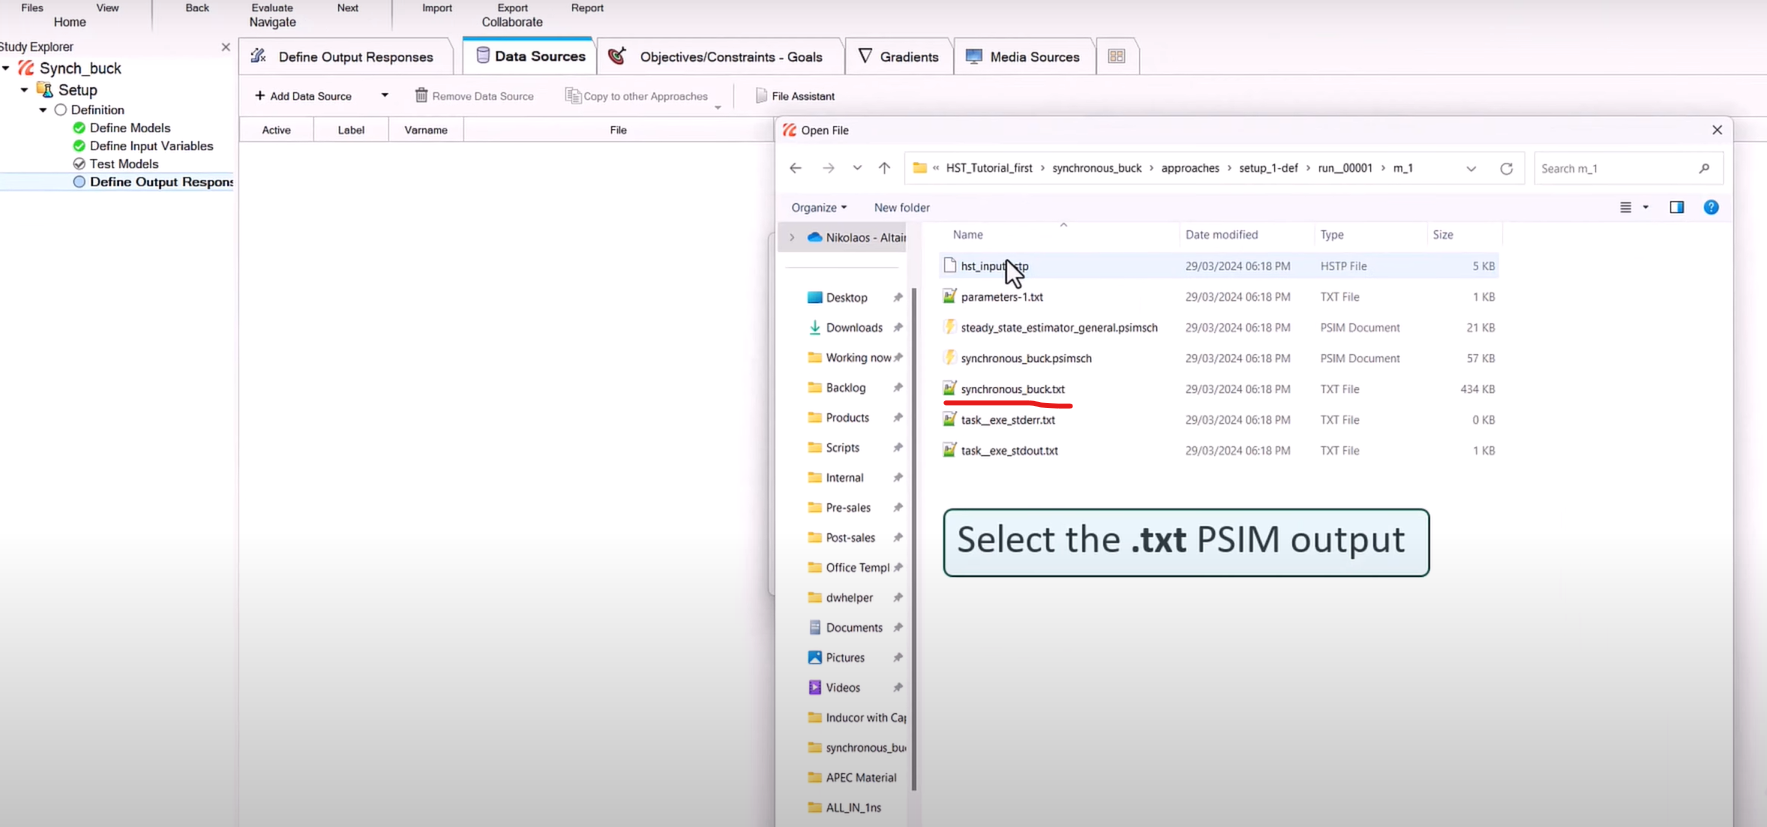Image resolution: width=1767 pixels, height=827 pixels.
Task: Click the Forward arrow in Open File dialog
Action: click(x=828, y=168)
